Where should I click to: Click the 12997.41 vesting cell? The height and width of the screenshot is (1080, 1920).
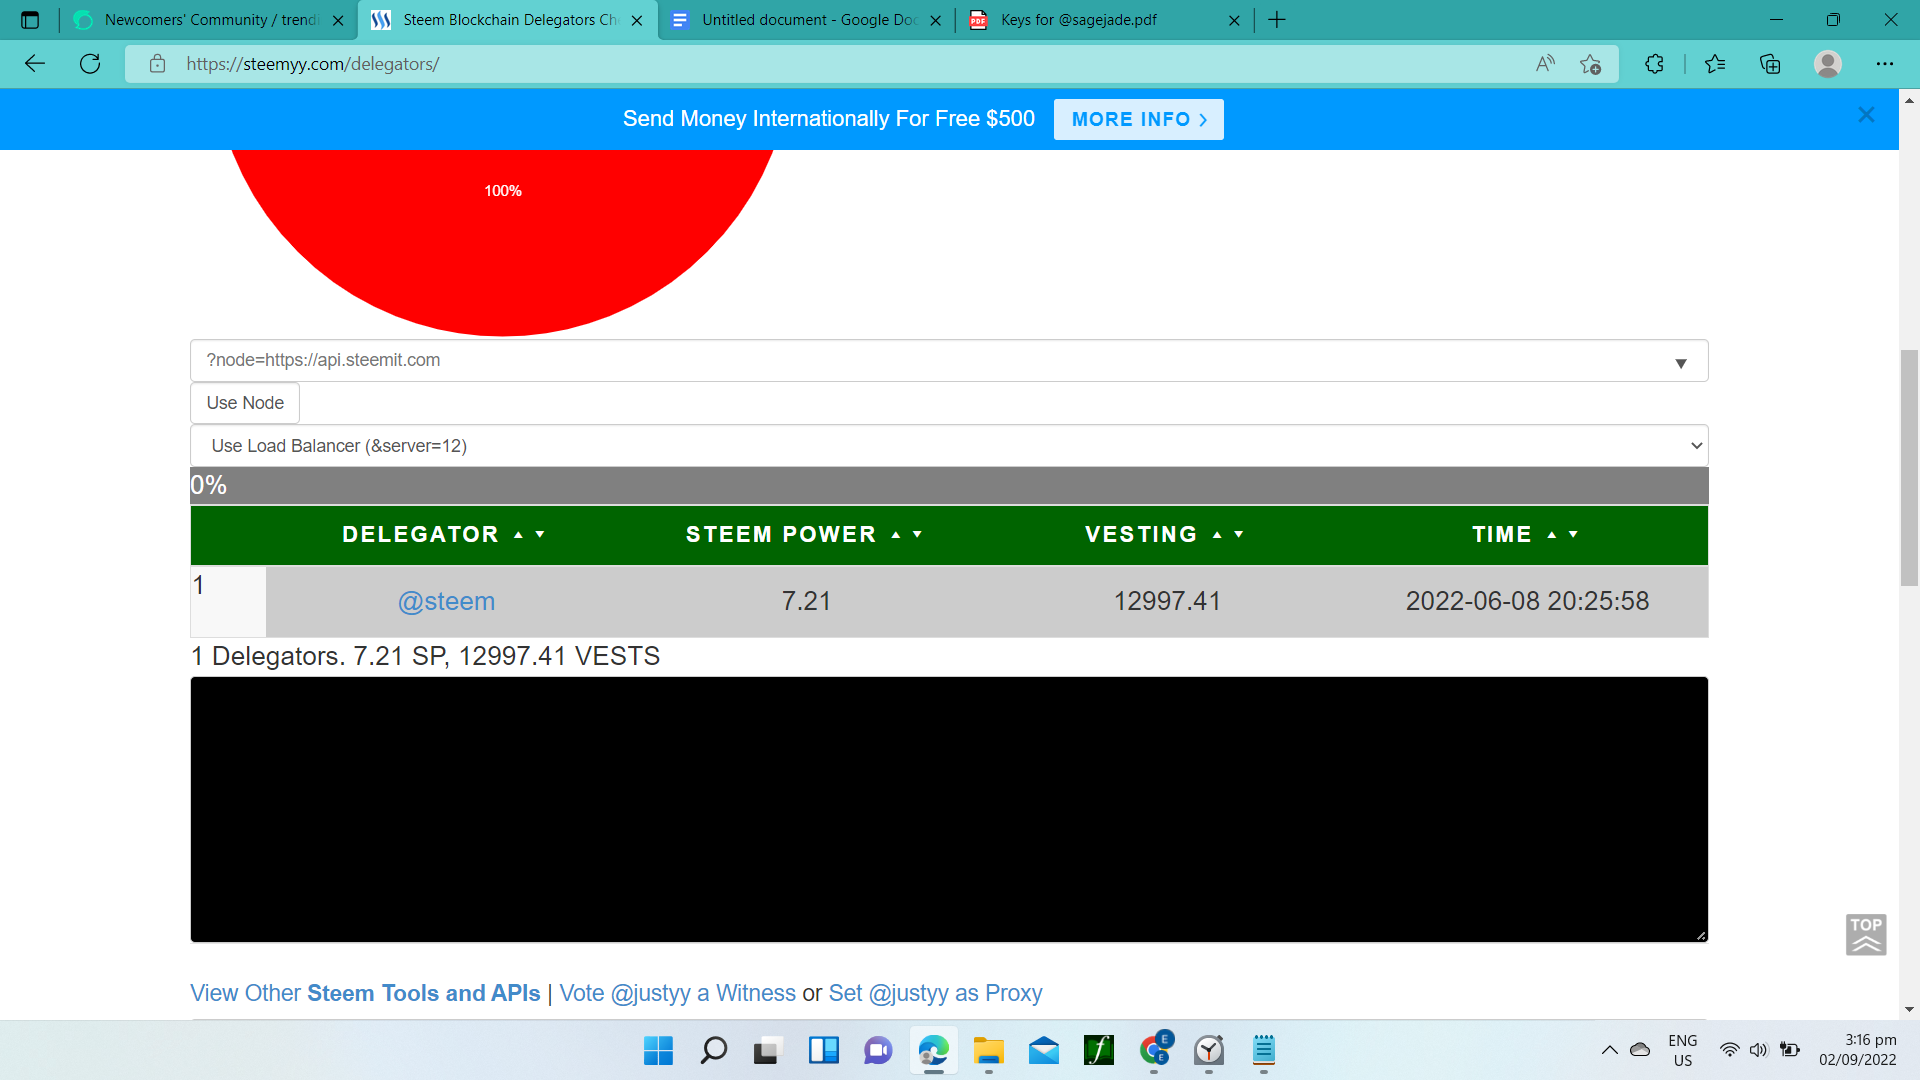click(x=1167, y=601)
